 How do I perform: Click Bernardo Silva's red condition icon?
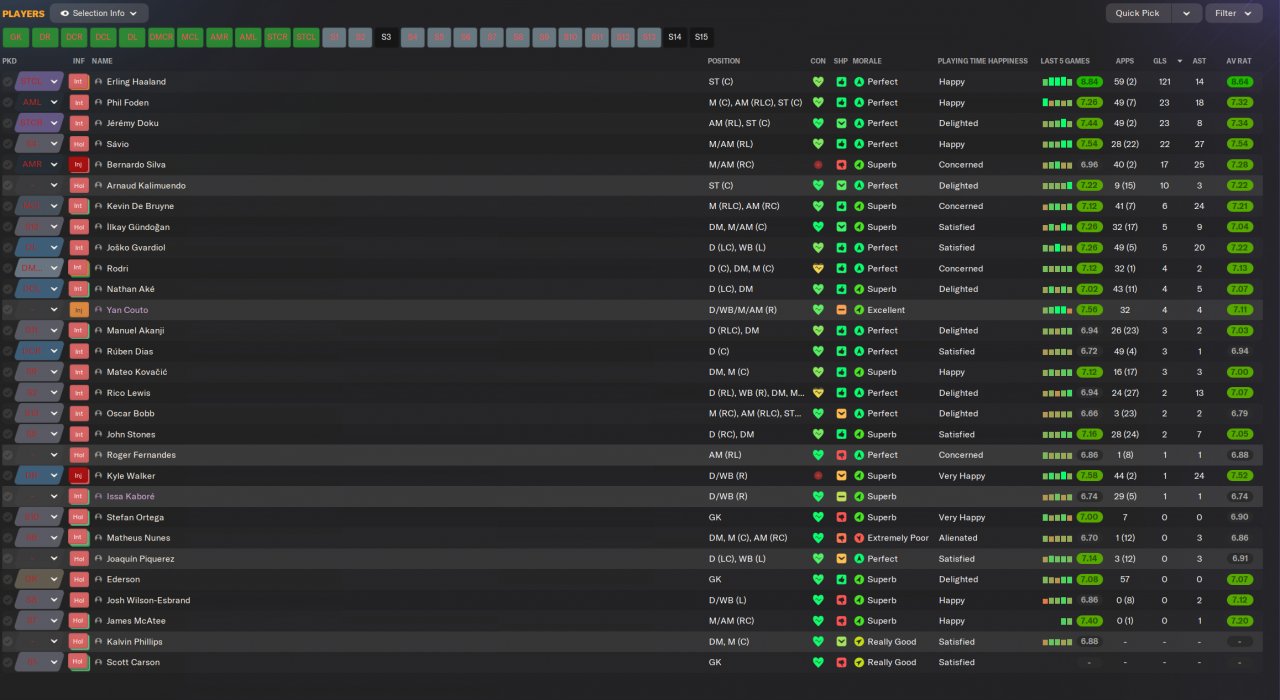818,165
